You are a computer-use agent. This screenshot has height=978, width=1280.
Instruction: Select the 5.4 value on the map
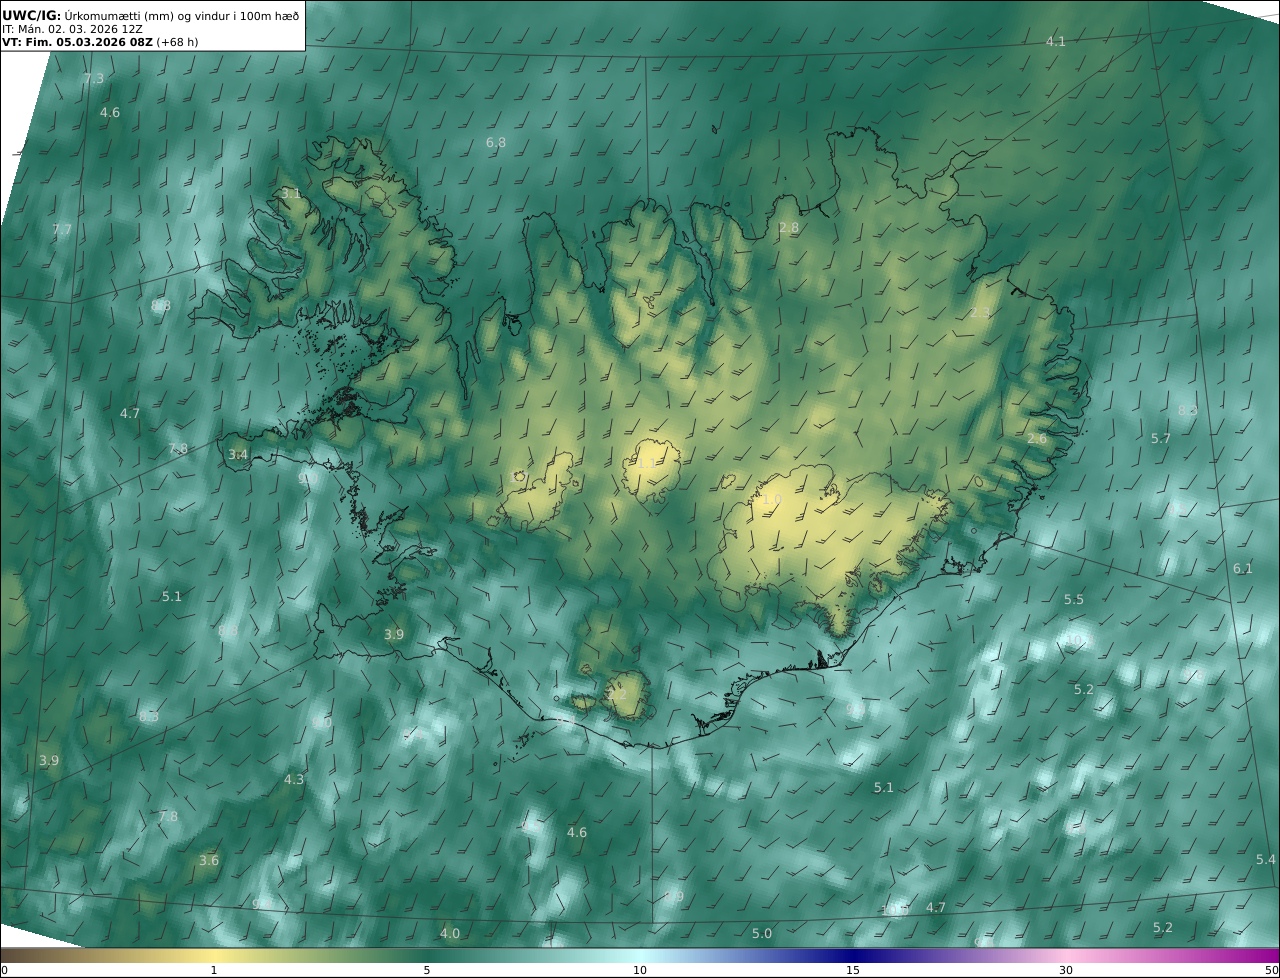coord(1266,860)
